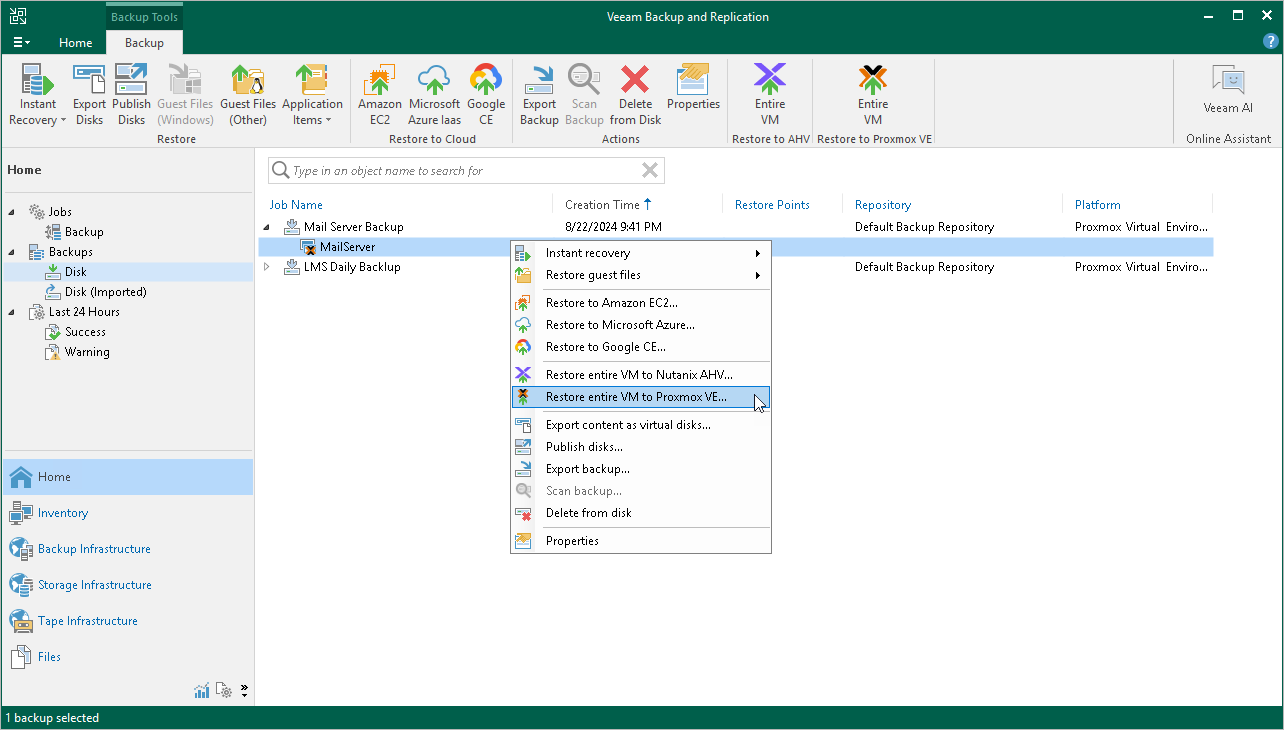The height and width of the screenshot is (730, 1284).
Task: Open the Restore guest files context submenu
Action: point(641,275)
